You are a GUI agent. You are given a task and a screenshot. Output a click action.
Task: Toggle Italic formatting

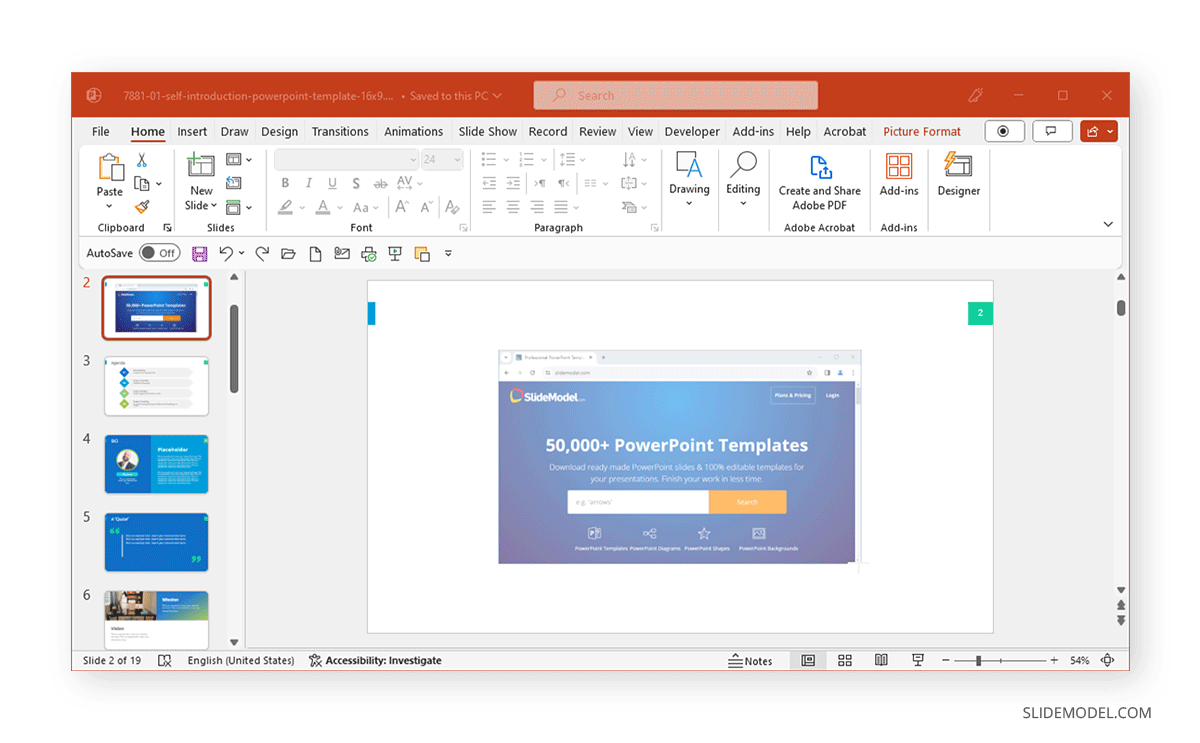(x=308, y=183)
